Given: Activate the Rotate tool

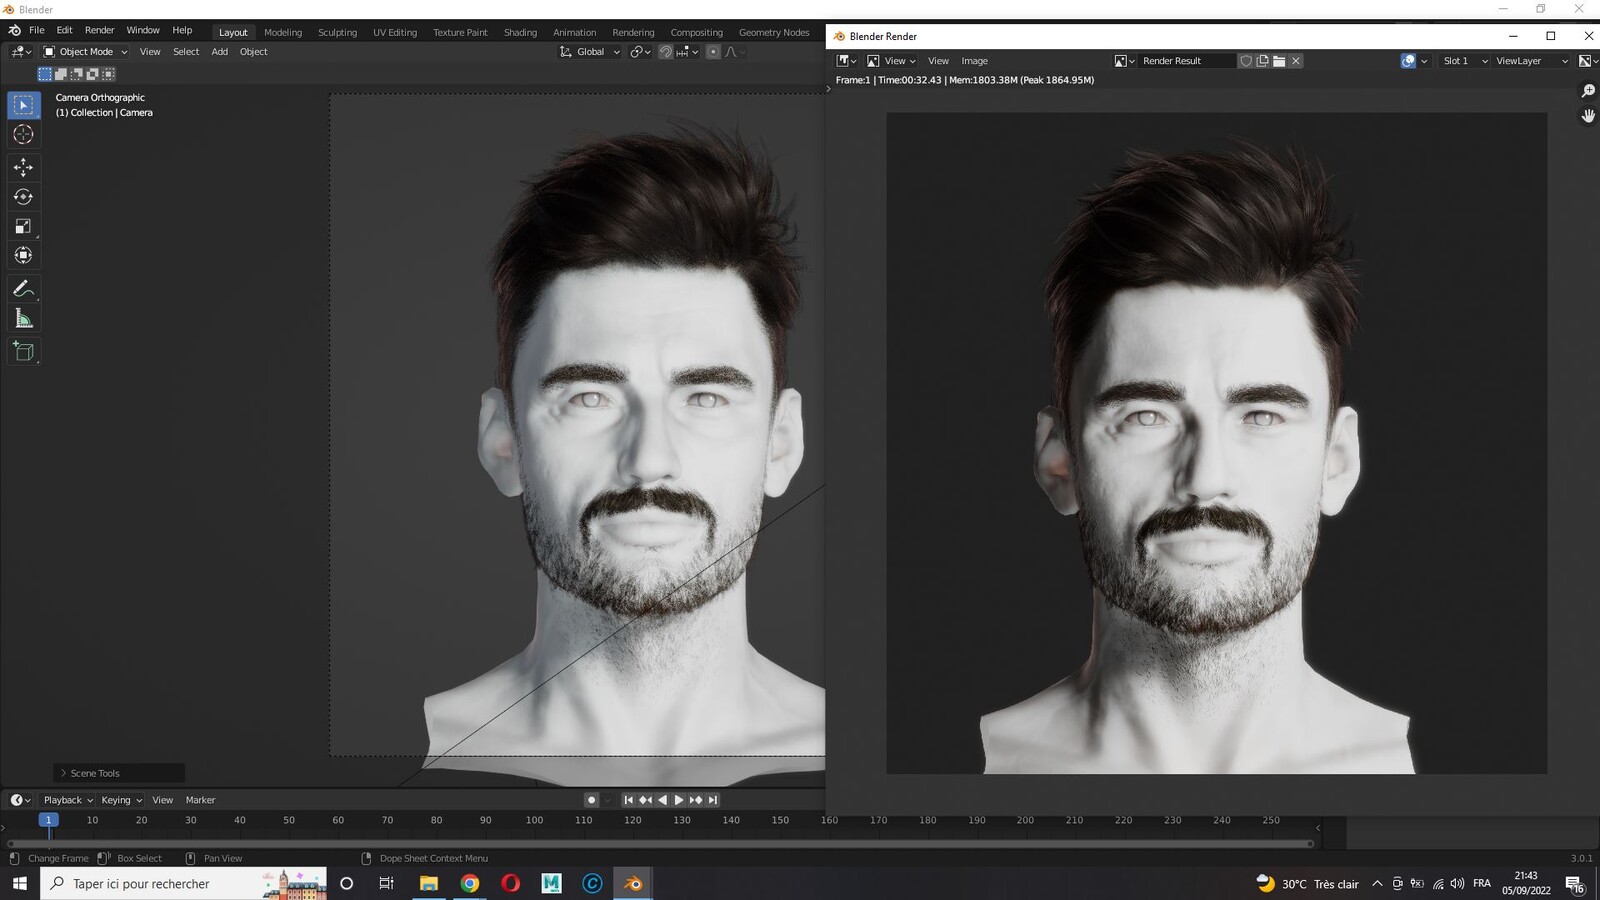Looking at the screenshot, I should tap(23, 197).
